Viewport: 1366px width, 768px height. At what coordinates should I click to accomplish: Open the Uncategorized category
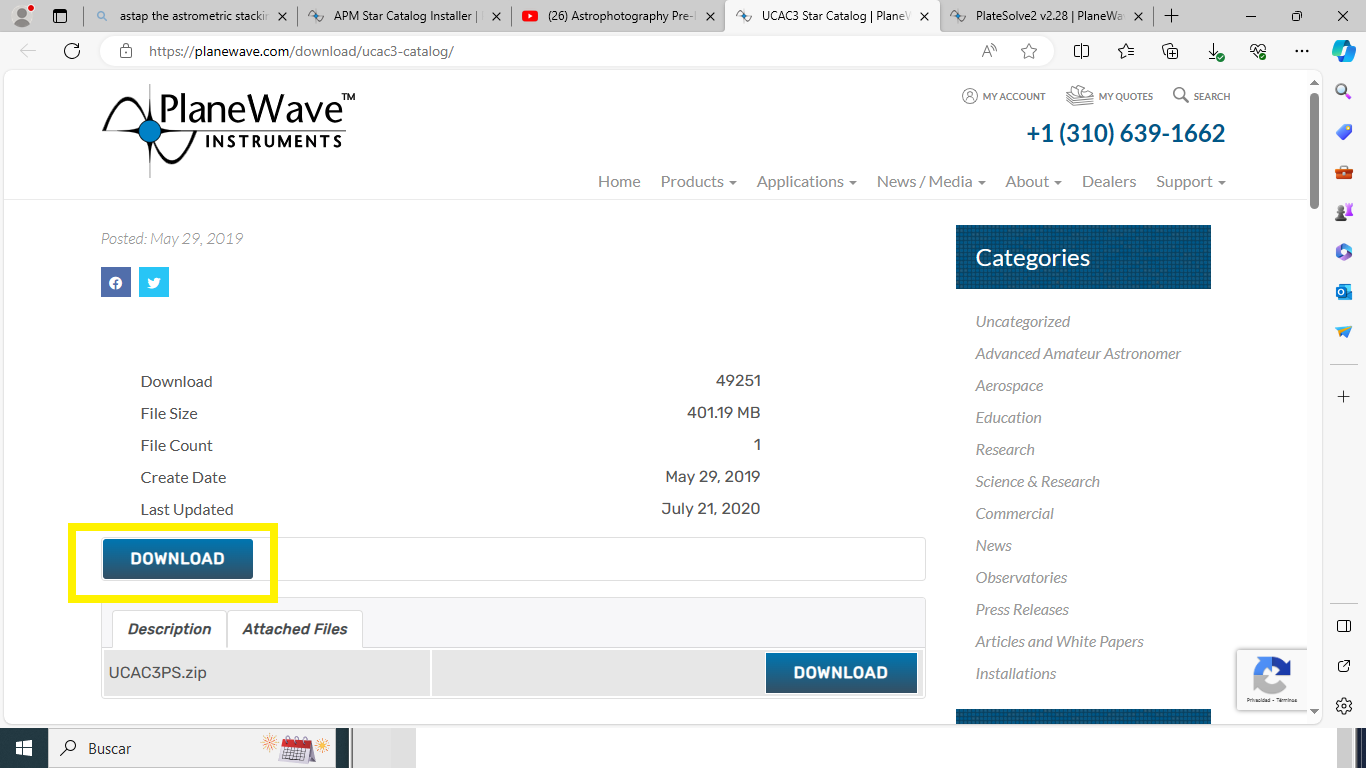[1023, 322]
